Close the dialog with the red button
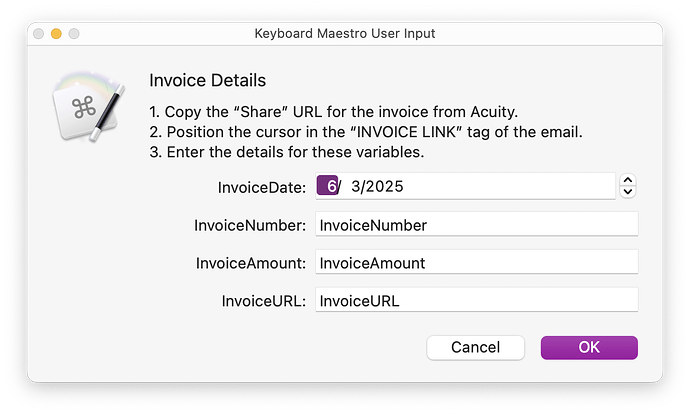 [38, 34]
